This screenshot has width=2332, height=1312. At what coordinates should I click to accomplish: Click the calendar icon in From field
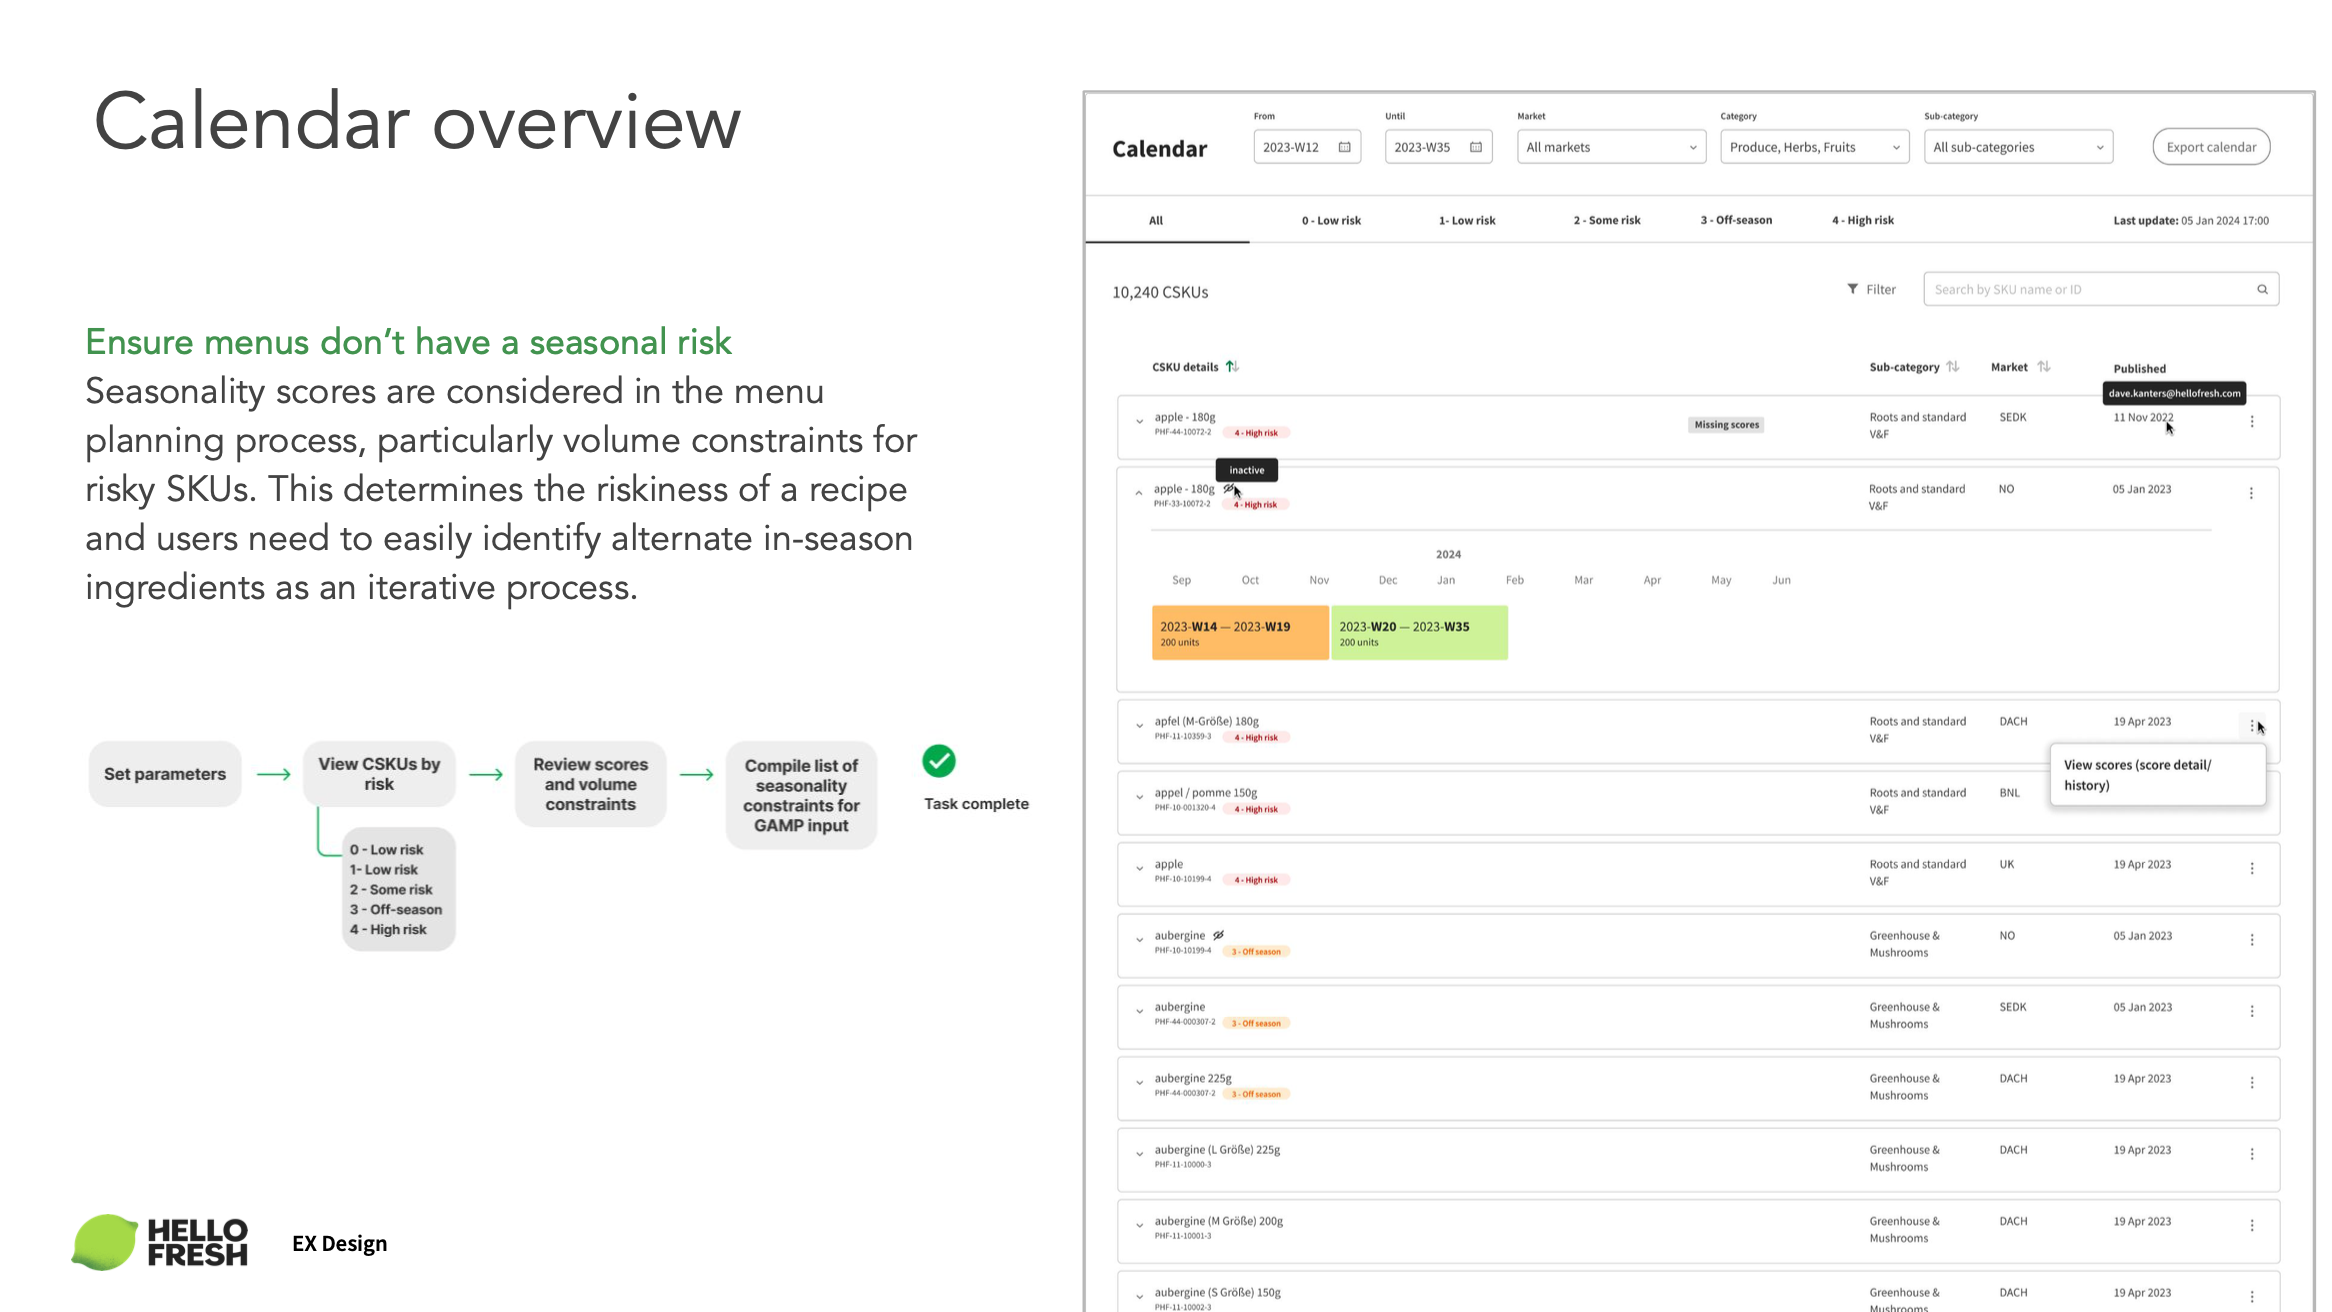[x=1344, y=147]
